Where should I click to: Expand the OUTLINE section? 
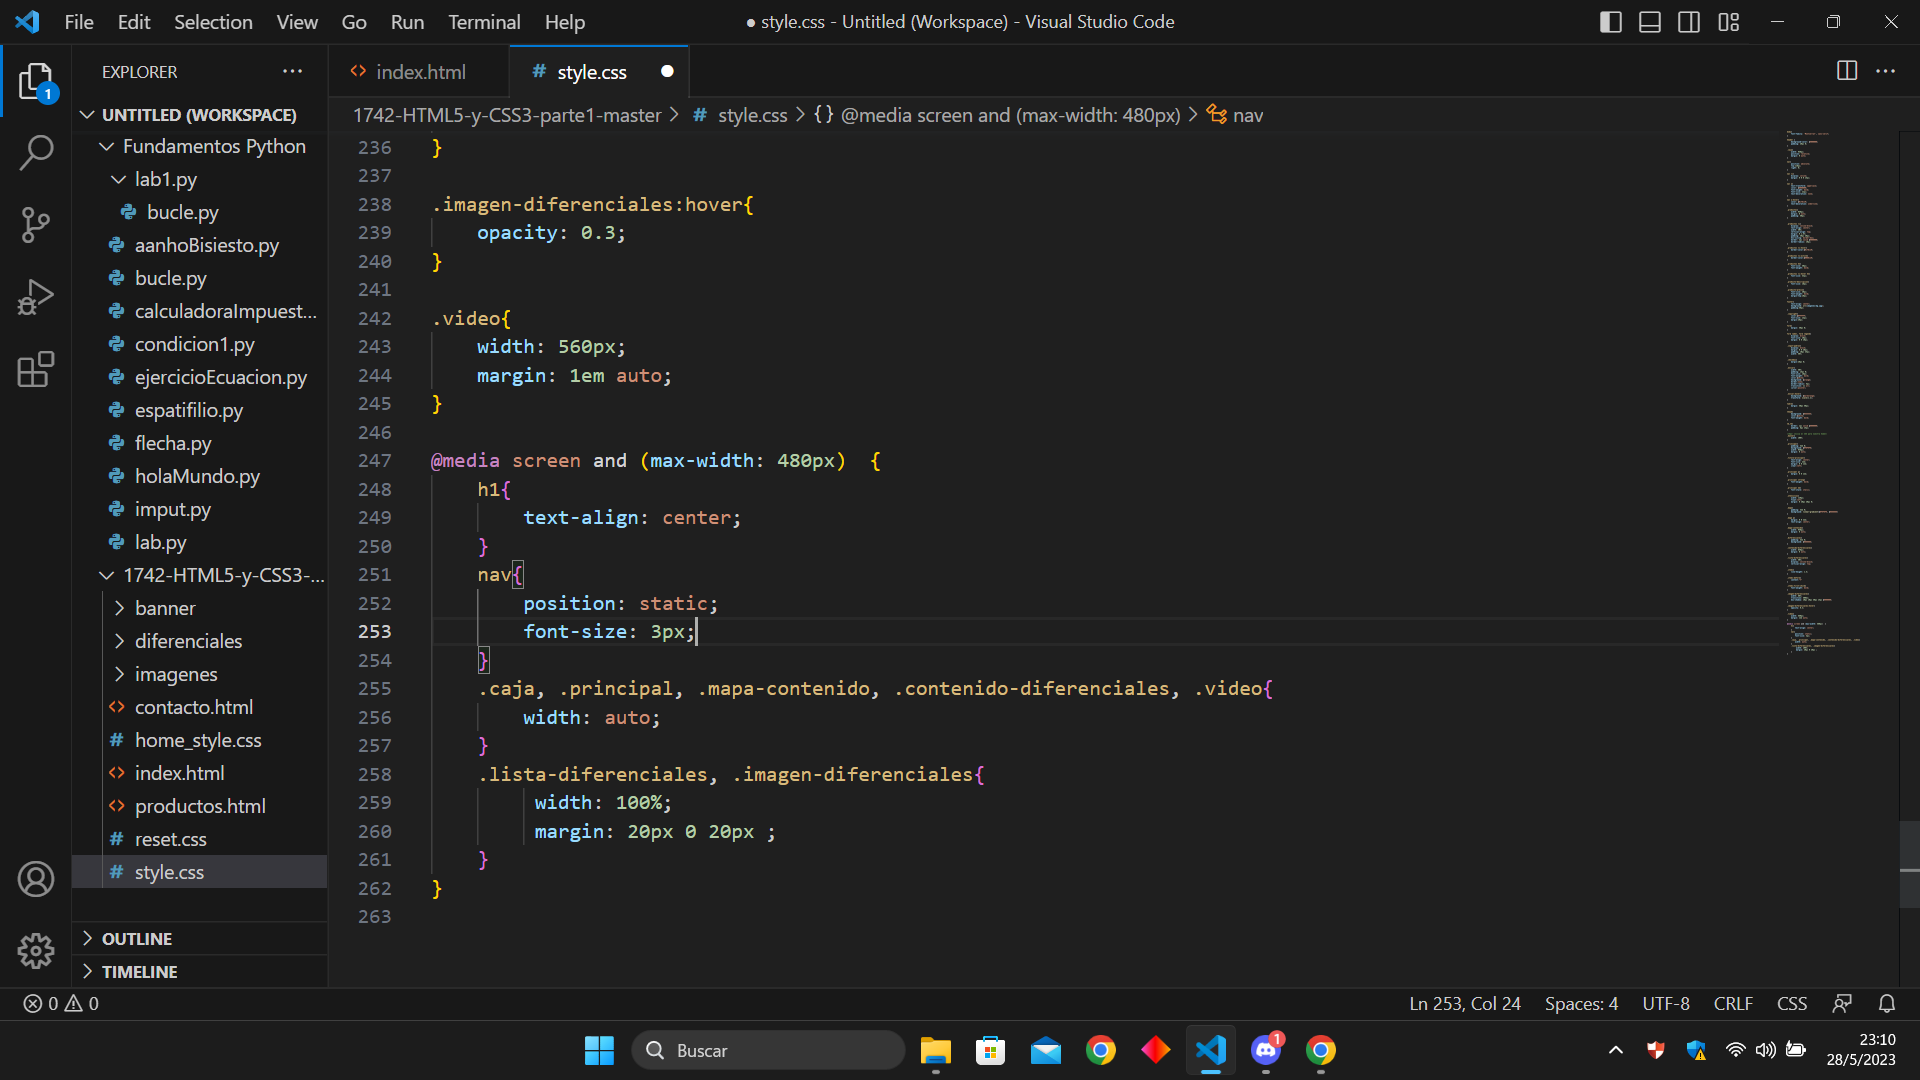(x=201, y=939)
